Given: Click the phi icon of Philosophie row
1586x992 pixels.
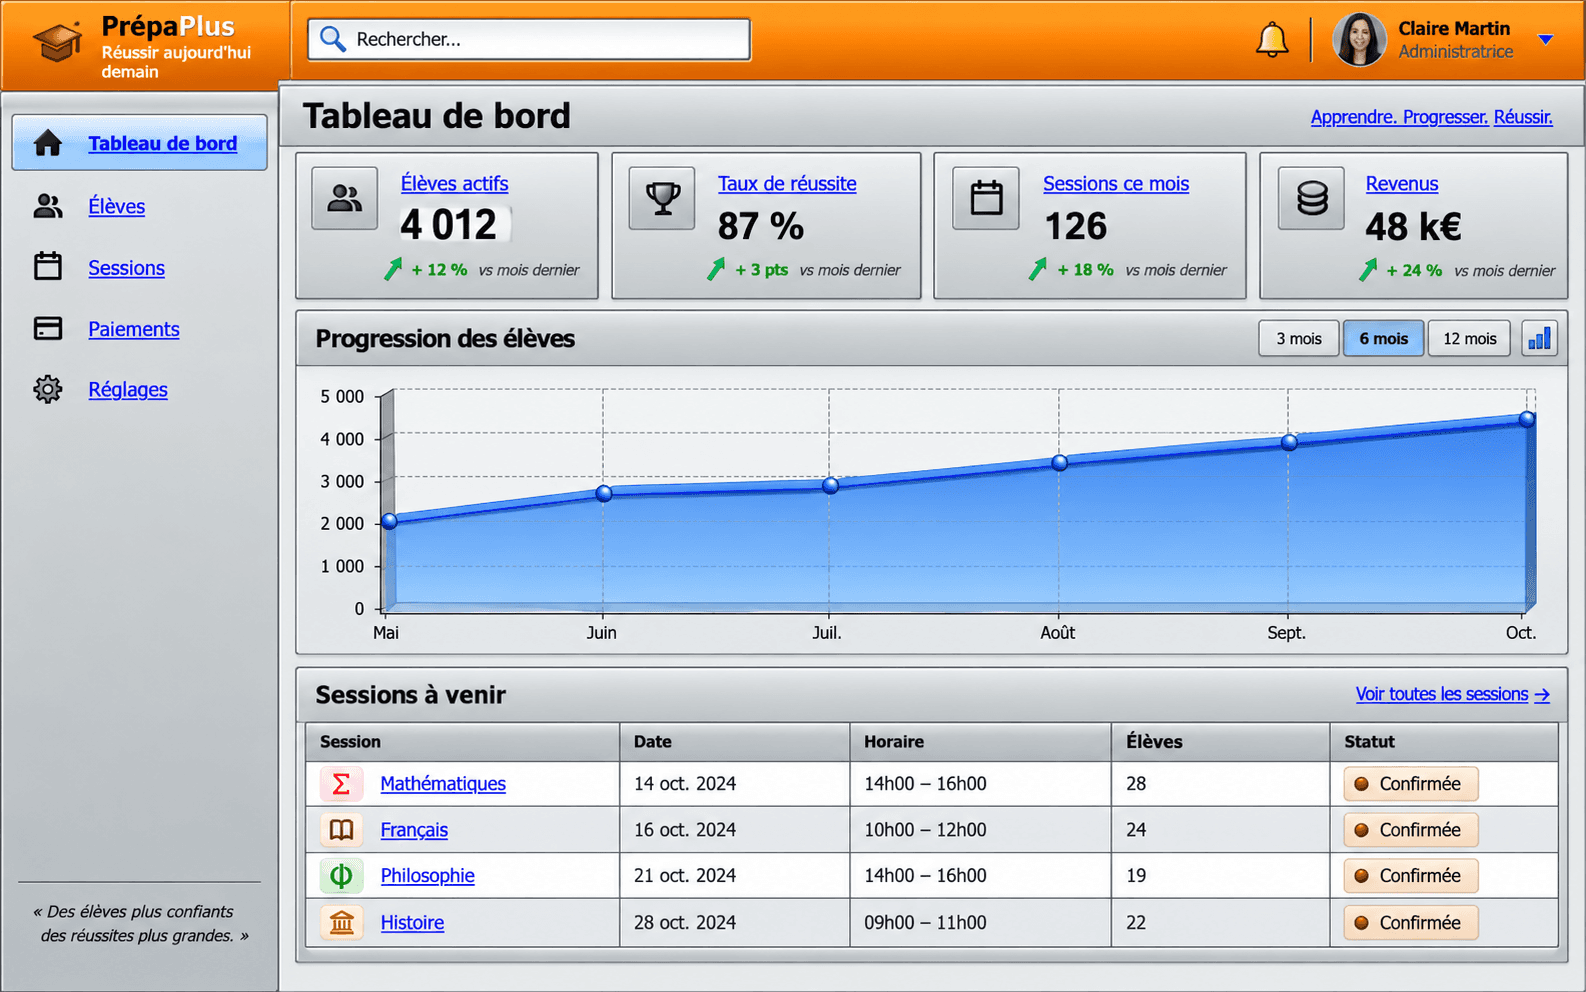Looking at the screenshot, I should point(341,876).
